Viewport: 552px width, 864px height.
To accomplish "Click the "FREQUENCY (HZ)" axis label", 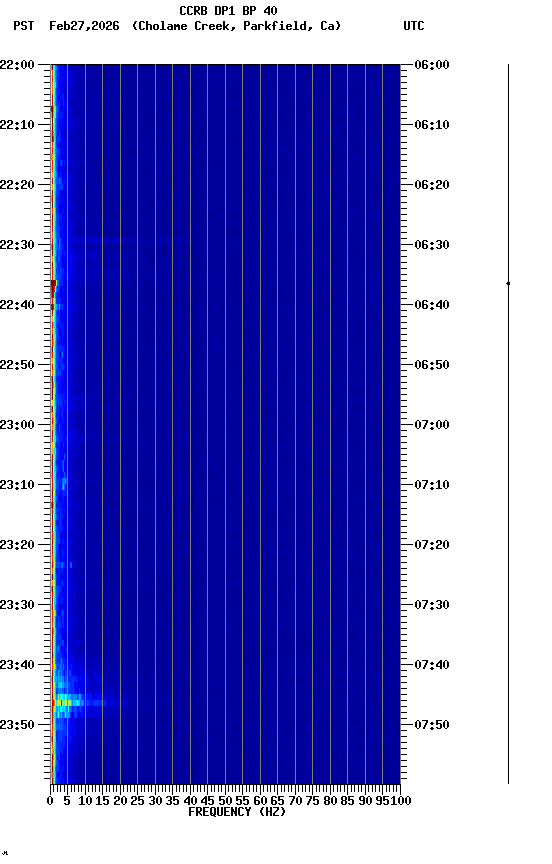I will click(x=237, y=812).
